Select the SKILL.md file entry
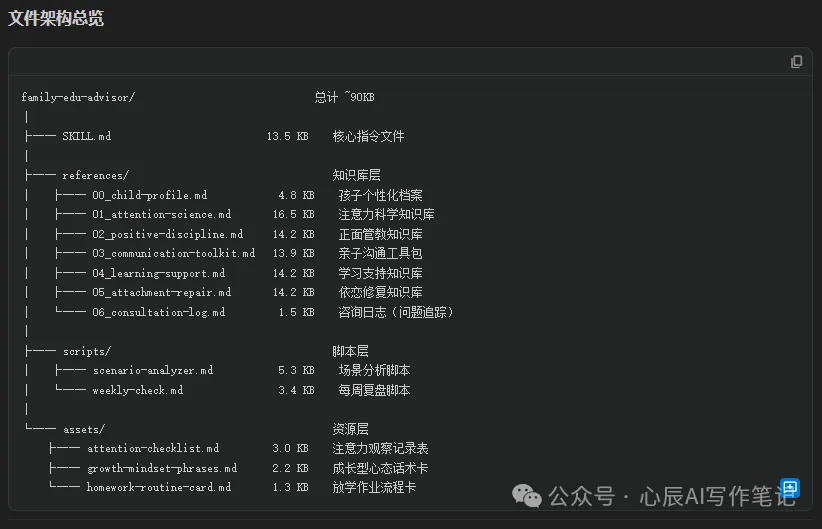 click(86, 136)
